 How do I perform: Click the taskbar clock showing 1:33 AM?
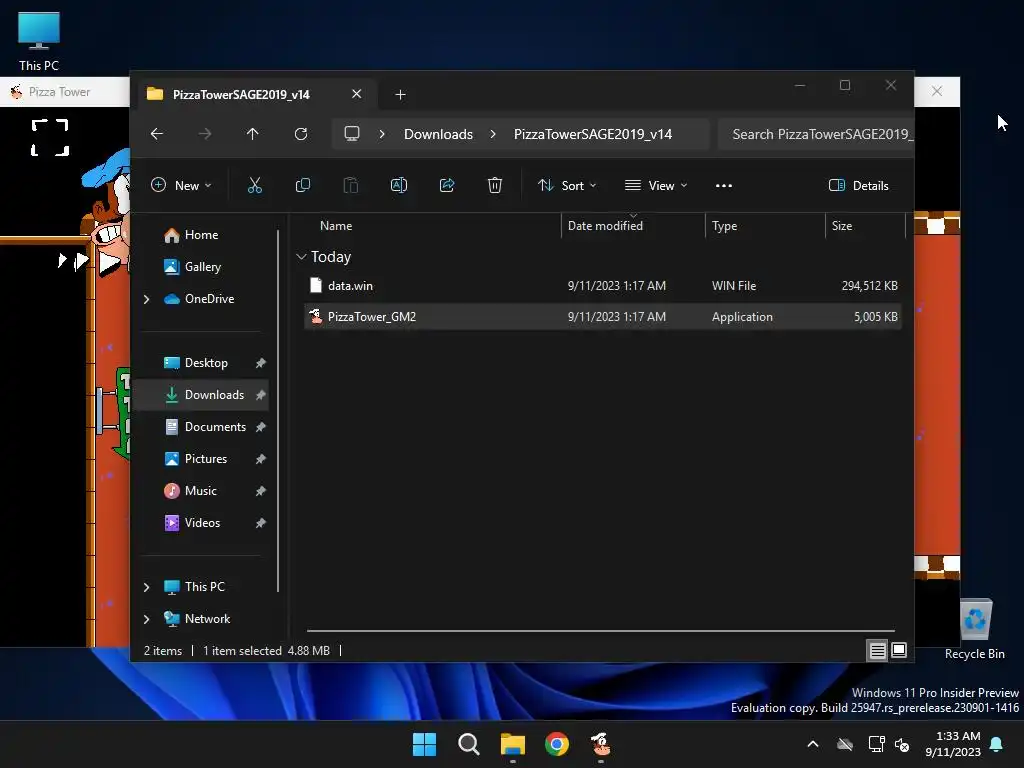pyautogui.click(x=953, y=744)
